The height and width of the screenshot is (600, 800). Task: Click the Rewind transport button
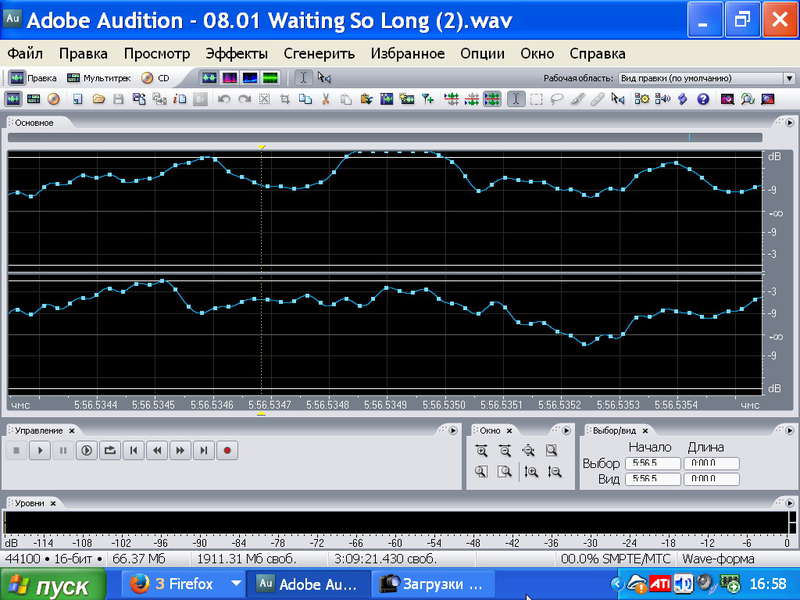point(157,451)
